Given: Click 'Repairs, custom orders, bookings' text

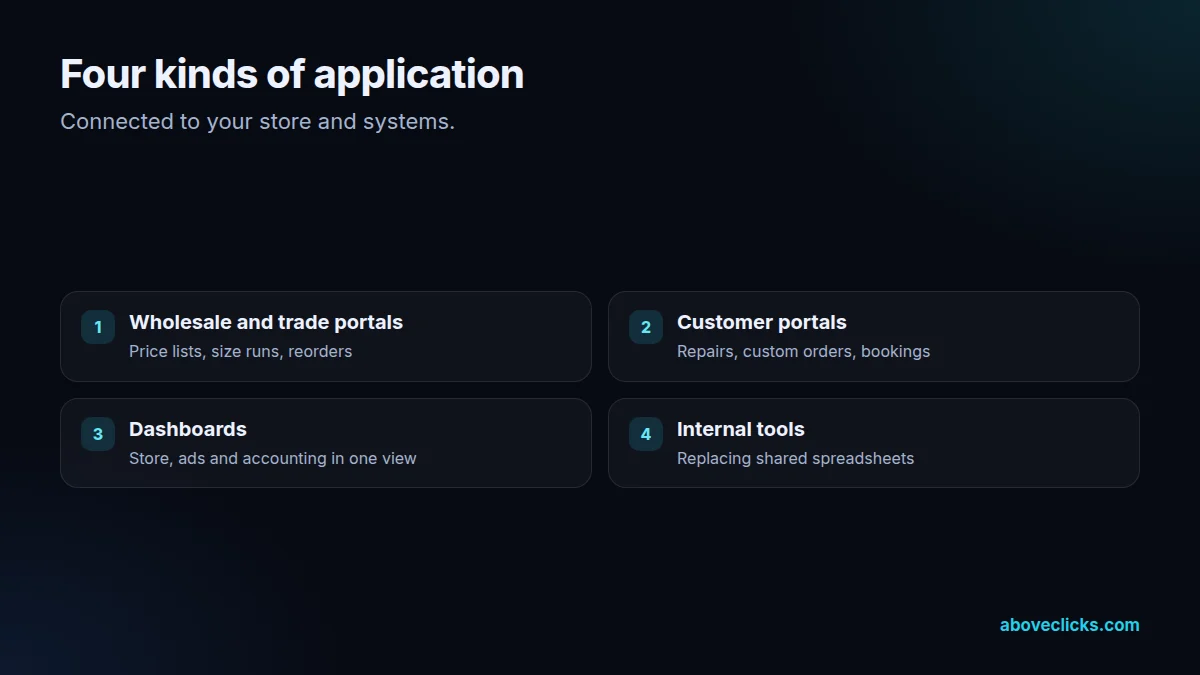Looking at the screenshot, I should coord(803,351).
